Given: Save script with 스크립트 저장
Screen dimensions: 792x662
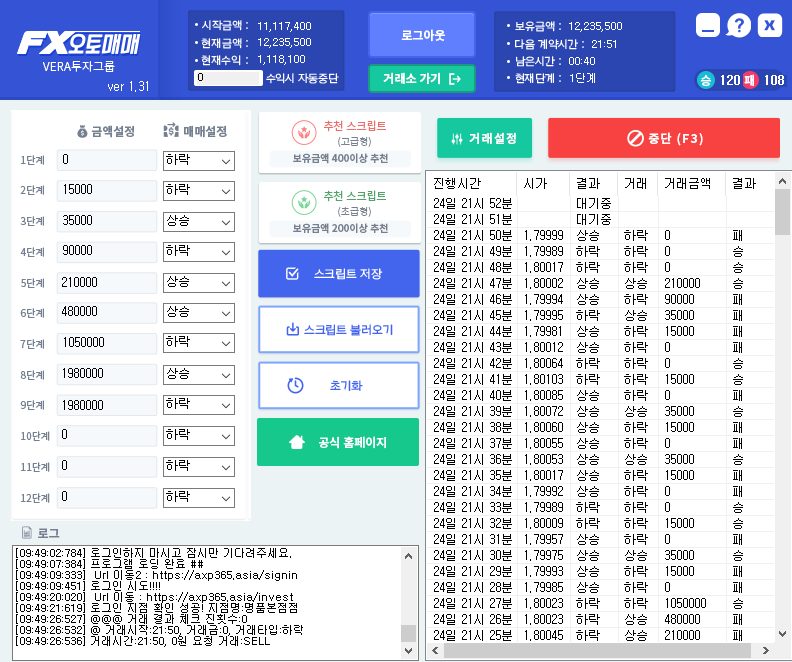Looking at the screenshot, I should click(x=339, y=273).
